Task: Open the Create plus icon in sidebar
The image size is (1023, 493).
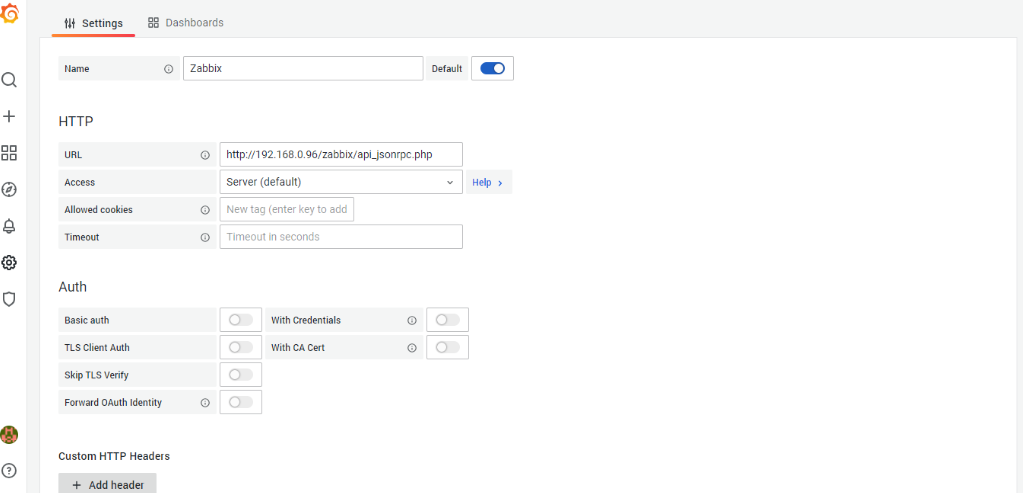Action: [x=9, y=116]
